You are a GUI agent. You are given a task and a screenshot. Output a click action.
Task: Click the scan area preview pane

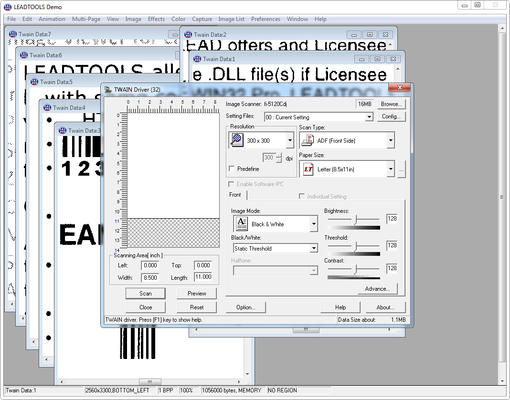point(173,180)
